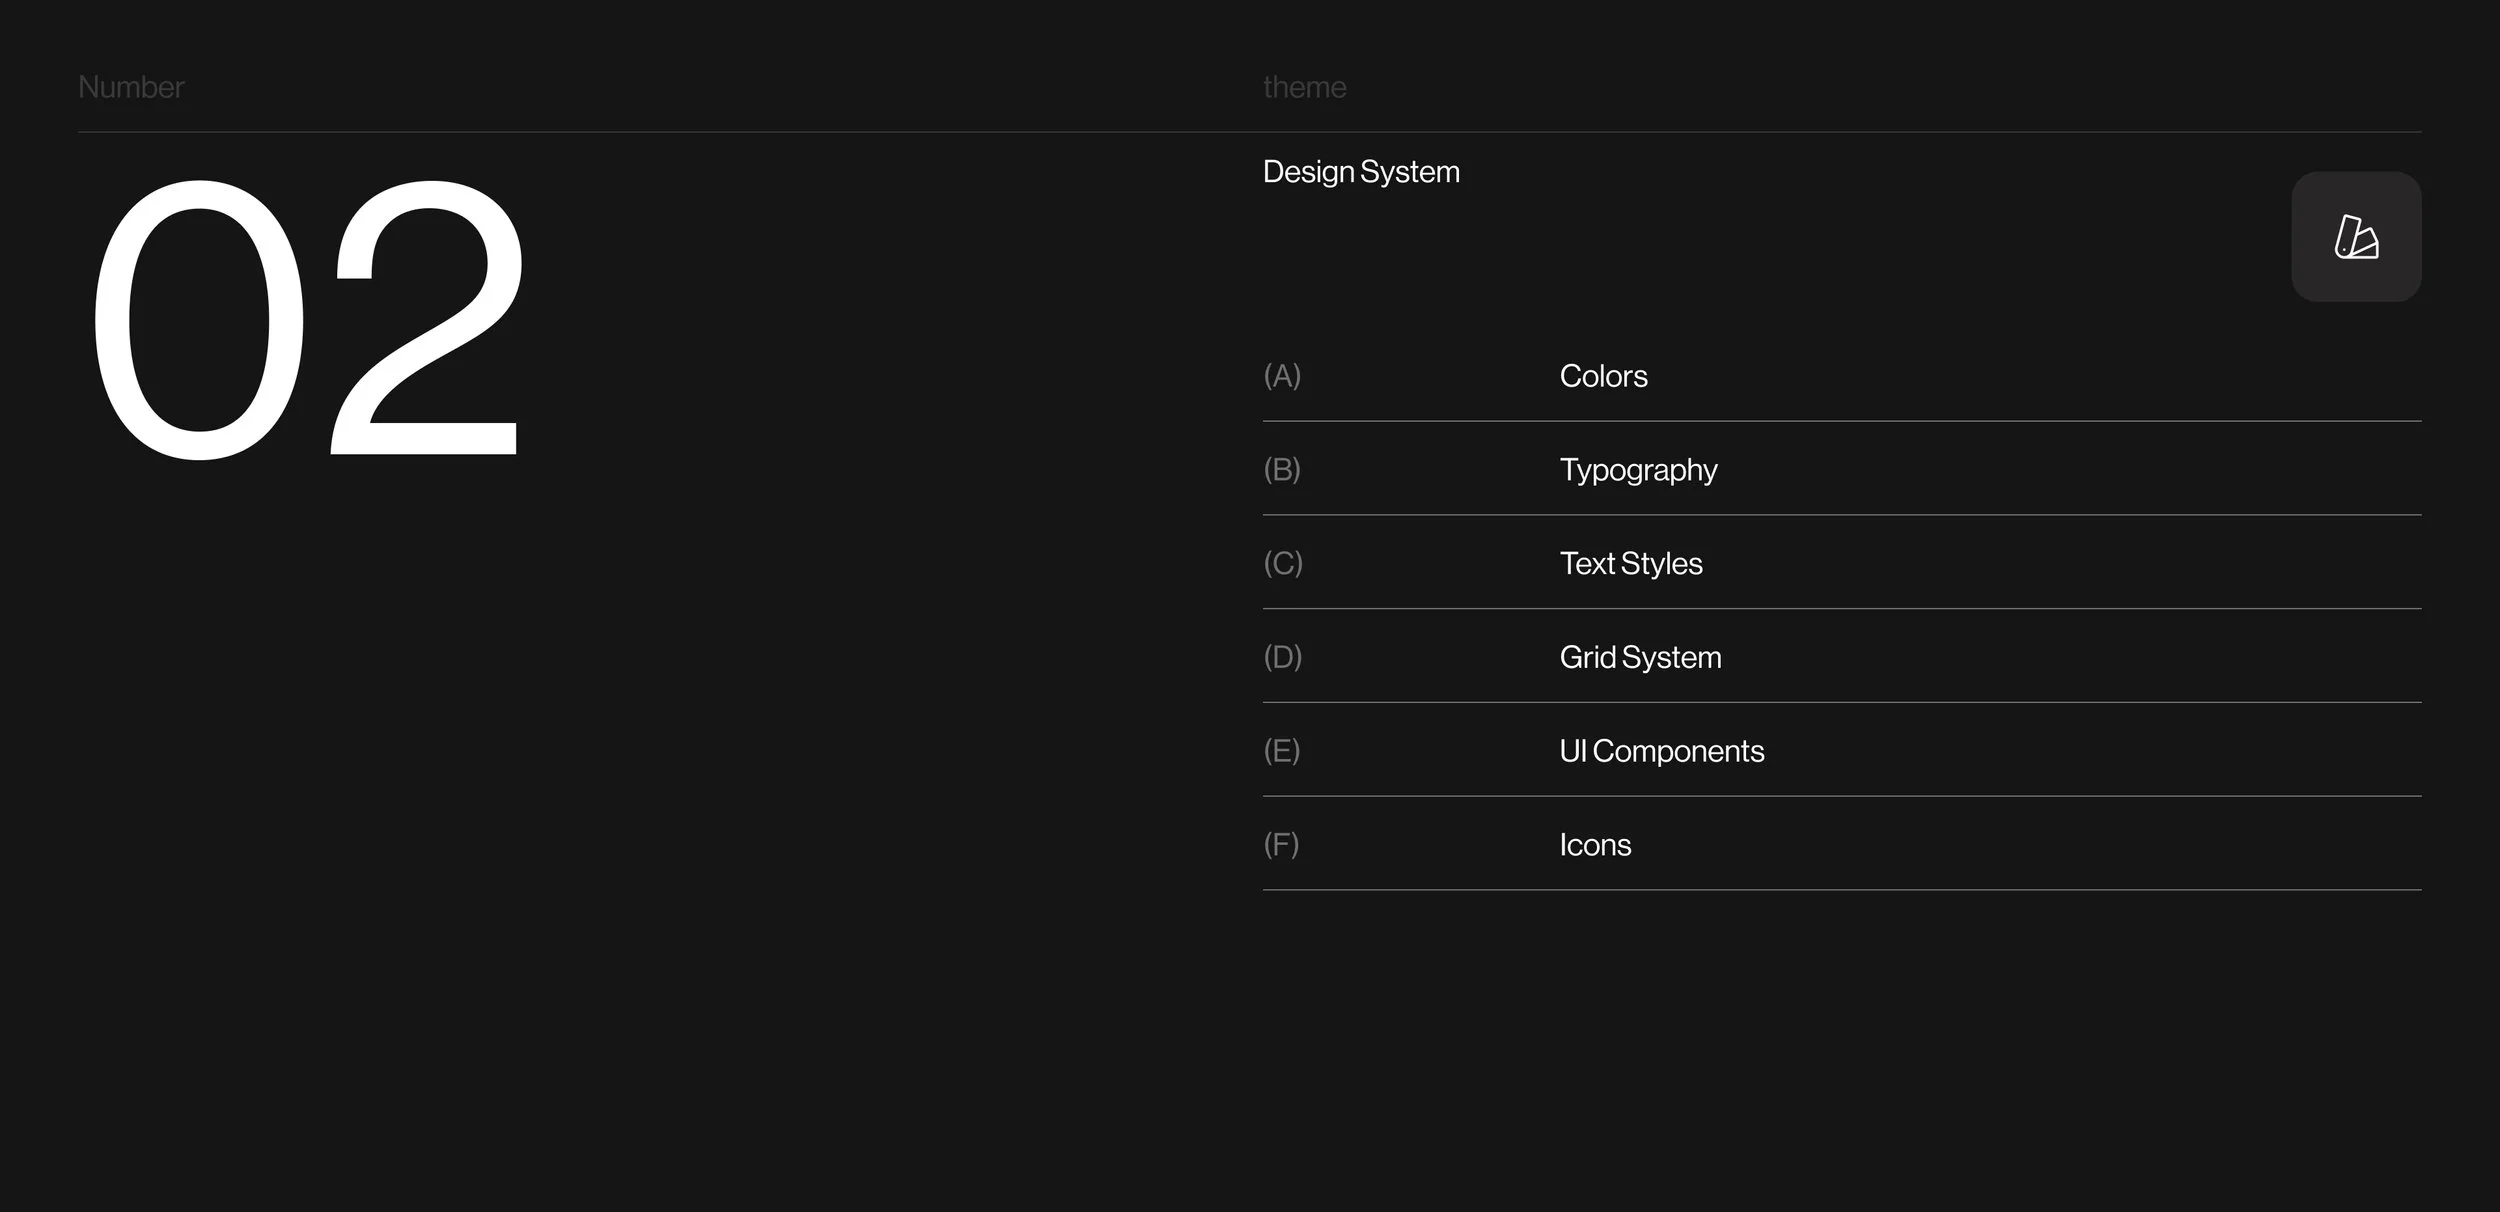Click the (F) index marker
This screenshot has height=1212, width=2500.
pyautogui.click(x=1281, y=845)
